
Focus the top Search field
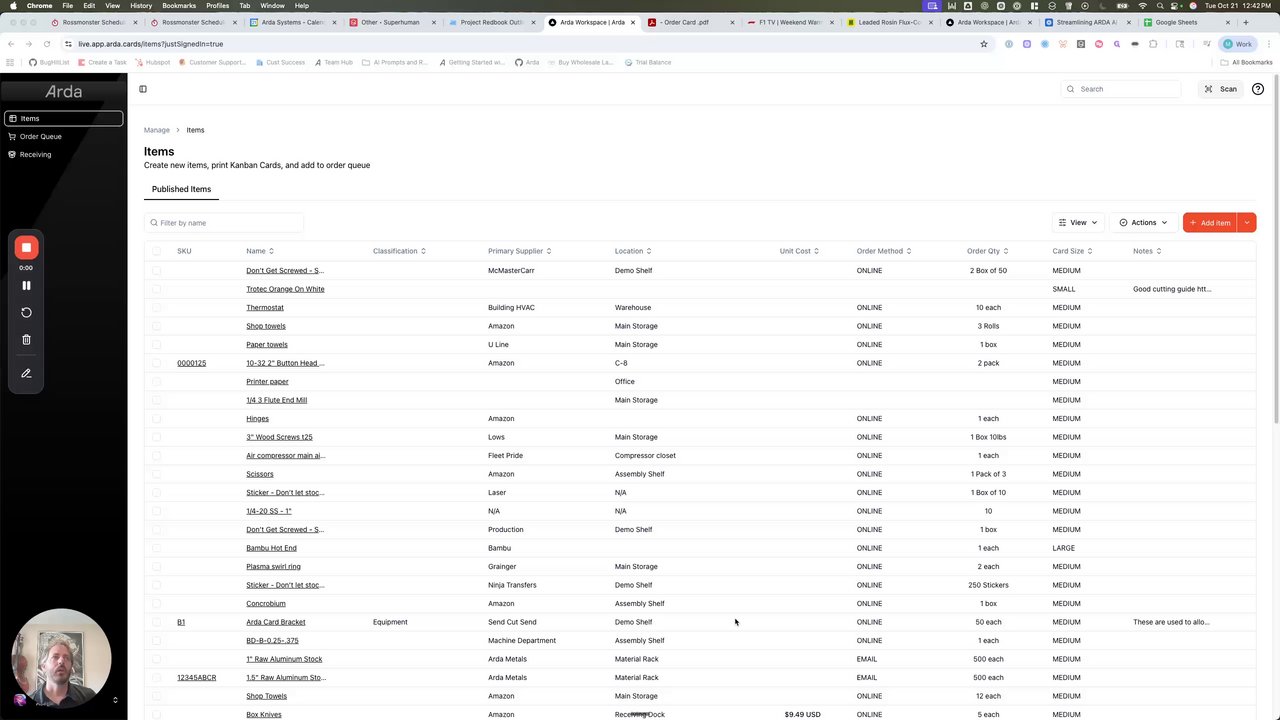click(1121, 89)
